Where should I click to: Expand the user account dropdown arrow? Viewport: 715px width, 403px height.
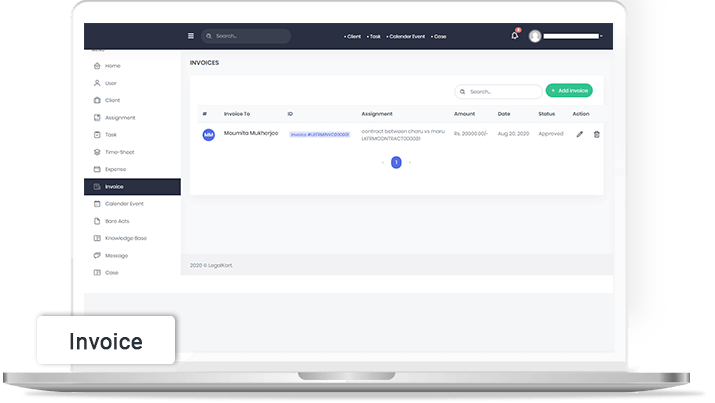tap(601, 36)
